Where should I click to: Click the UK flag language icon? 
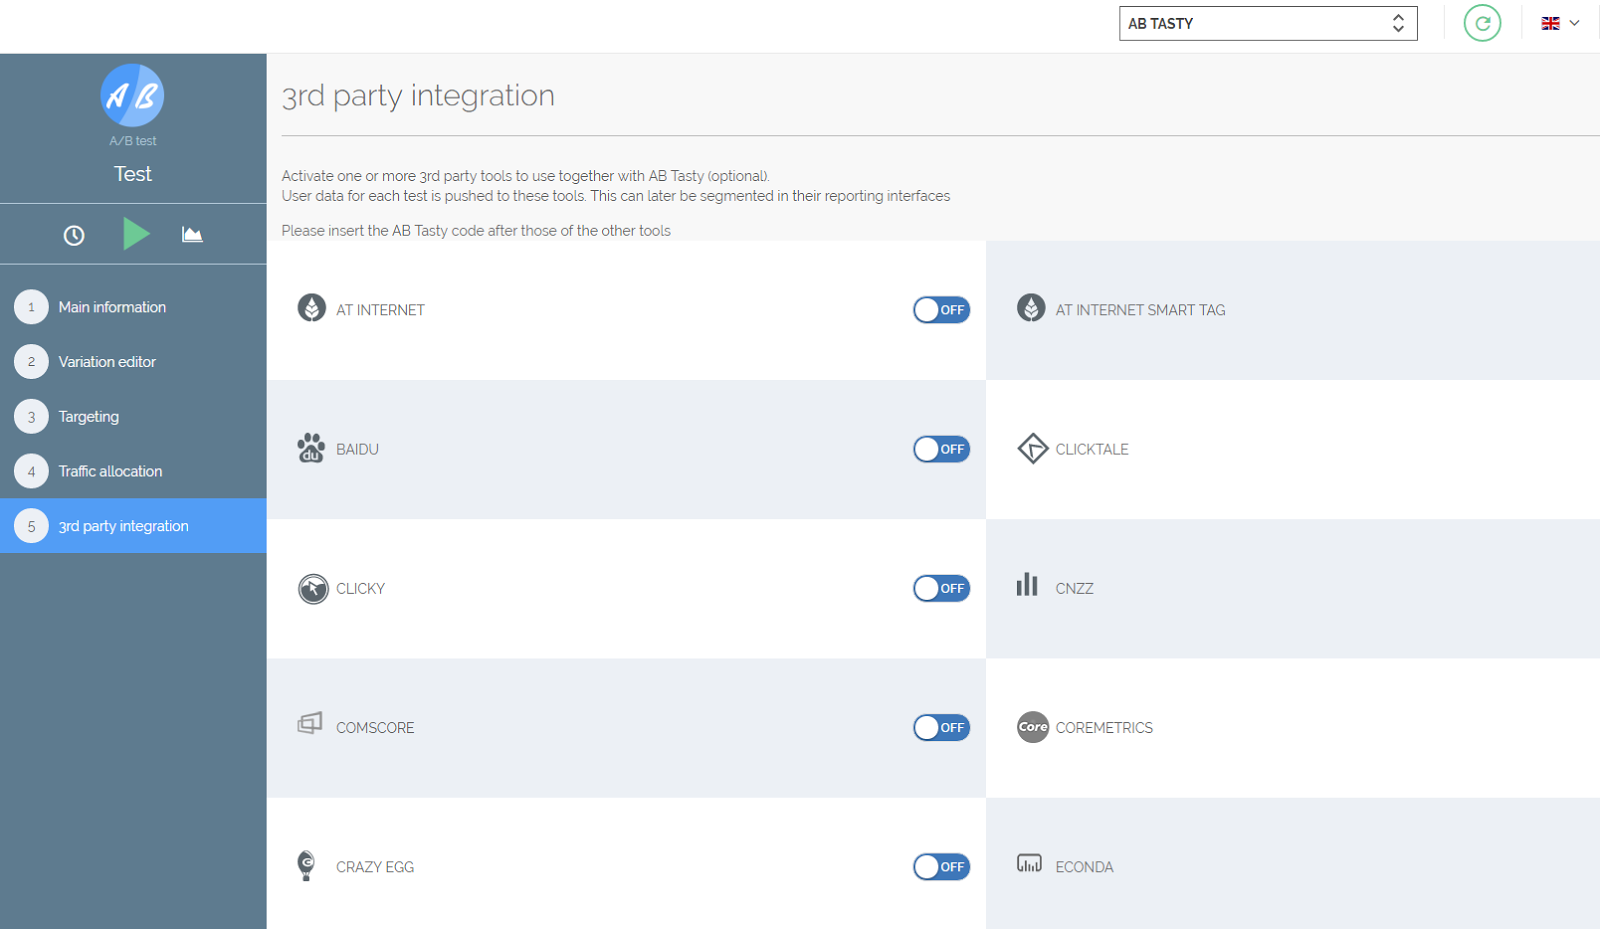coord(1550,23)
